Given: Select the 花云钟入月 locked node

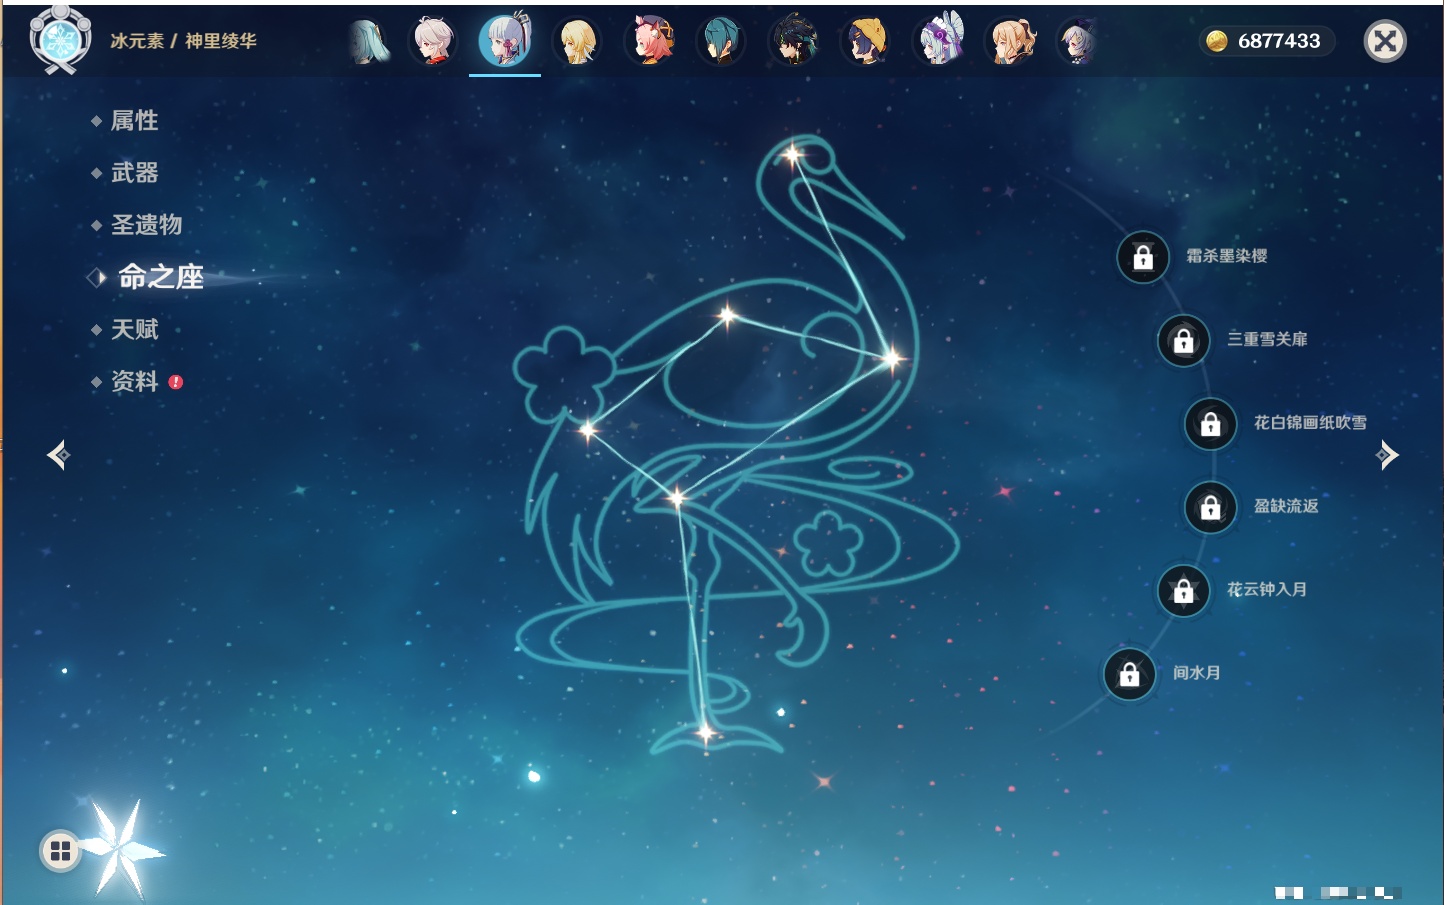Looking at the screenshot, I should click(1183, 590).
